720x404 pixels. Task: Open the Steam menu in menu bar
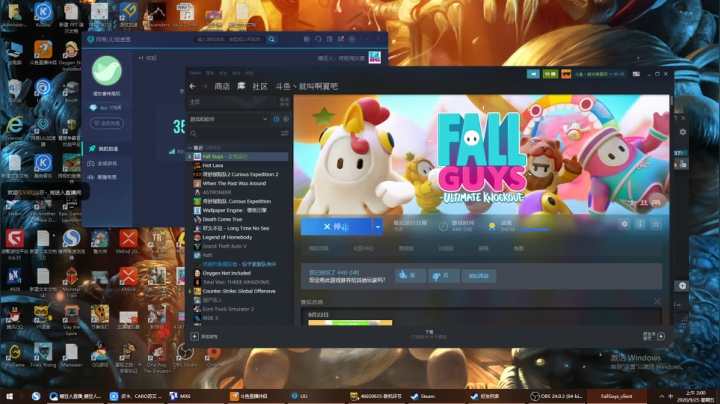(x=195, y=73)
